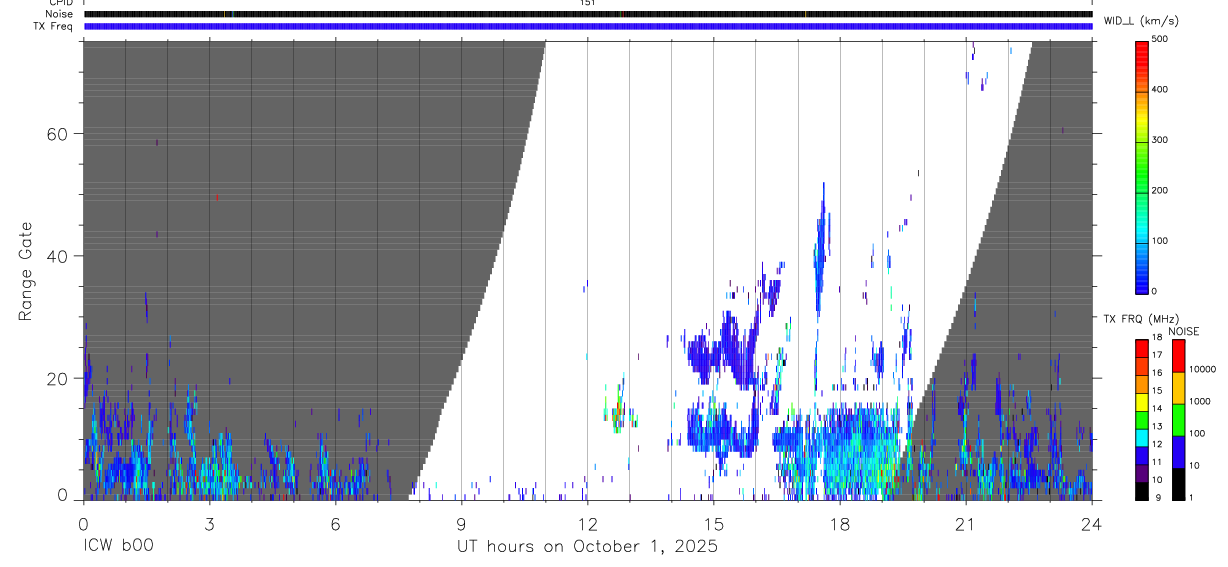Select the 'ICW b00' radar beam label
1228x567 pixels.
119,547
